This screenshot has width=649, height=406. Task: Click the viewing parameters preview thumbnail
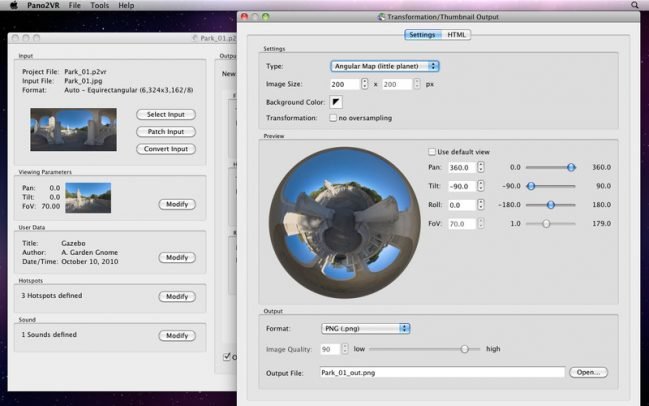click(x=88, y=198)
